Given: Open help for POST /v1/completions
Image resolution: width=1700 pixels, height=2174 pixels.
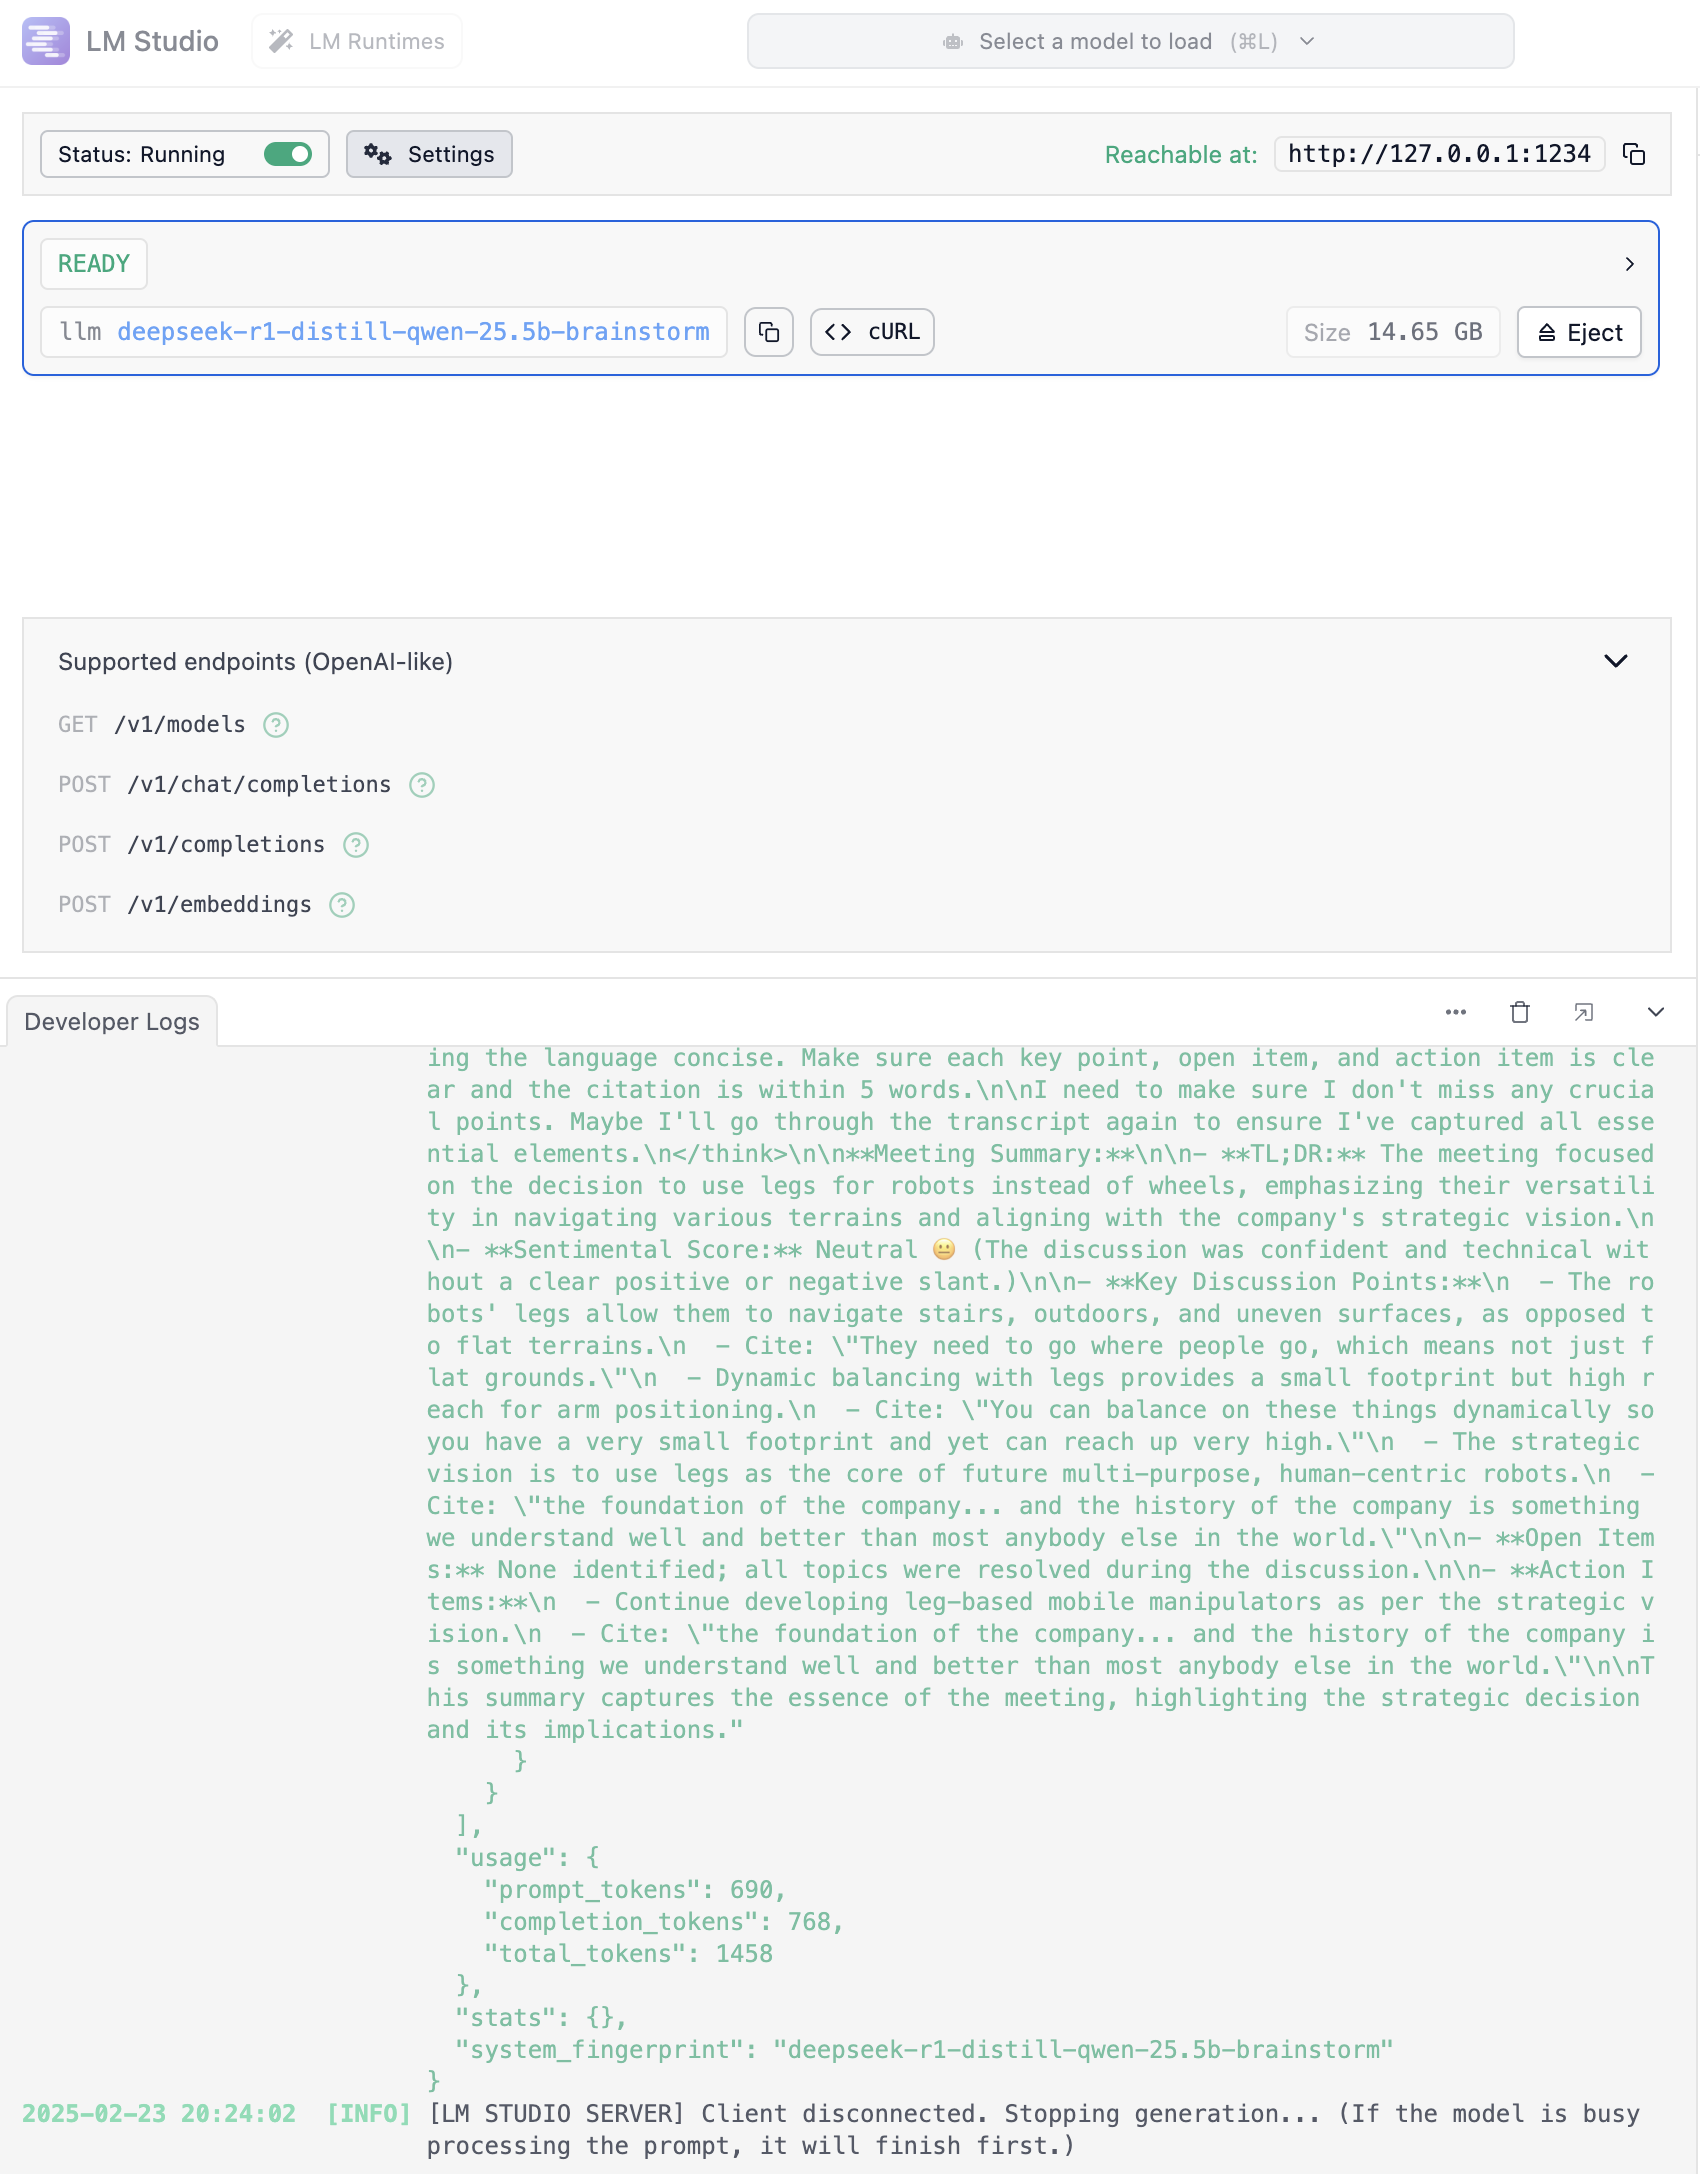Looking at the screenshot, I should pos(356,845).
